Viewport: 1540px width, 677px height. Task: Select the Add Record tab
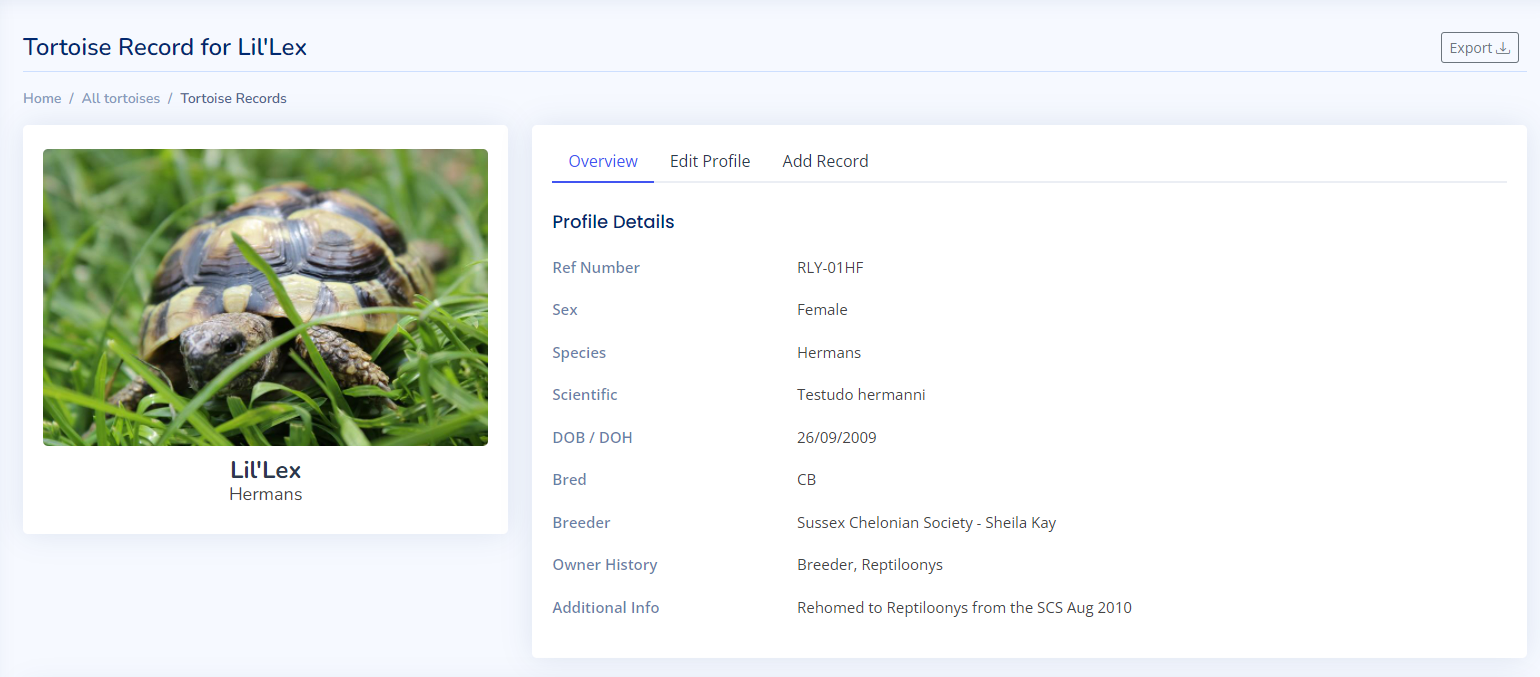tap(825, 161)
